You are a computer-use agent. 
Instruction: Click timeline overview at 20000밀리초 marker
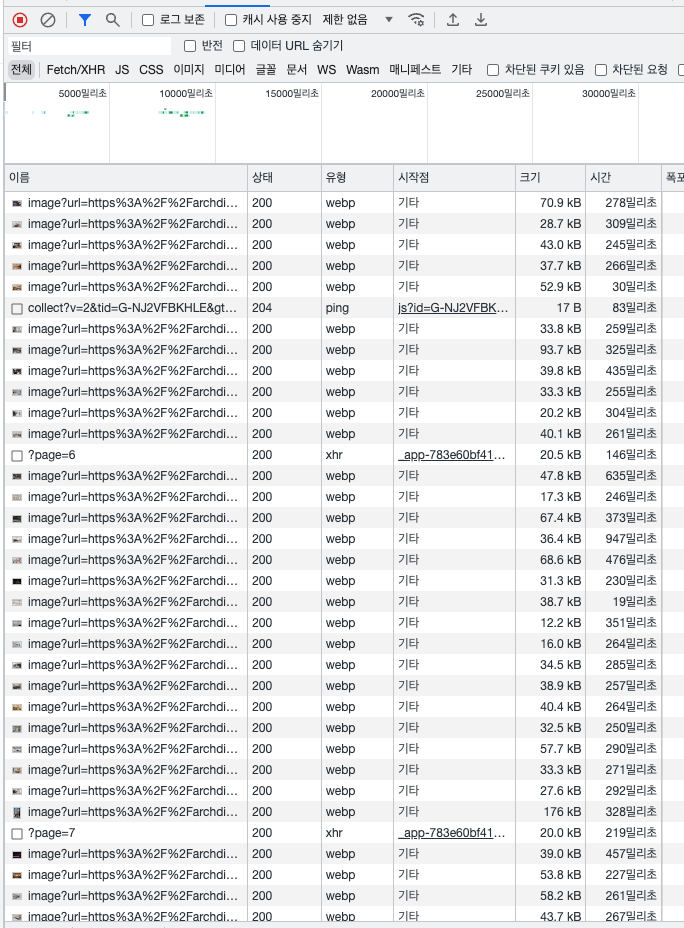pyautogui.click(x=398, y=94)
